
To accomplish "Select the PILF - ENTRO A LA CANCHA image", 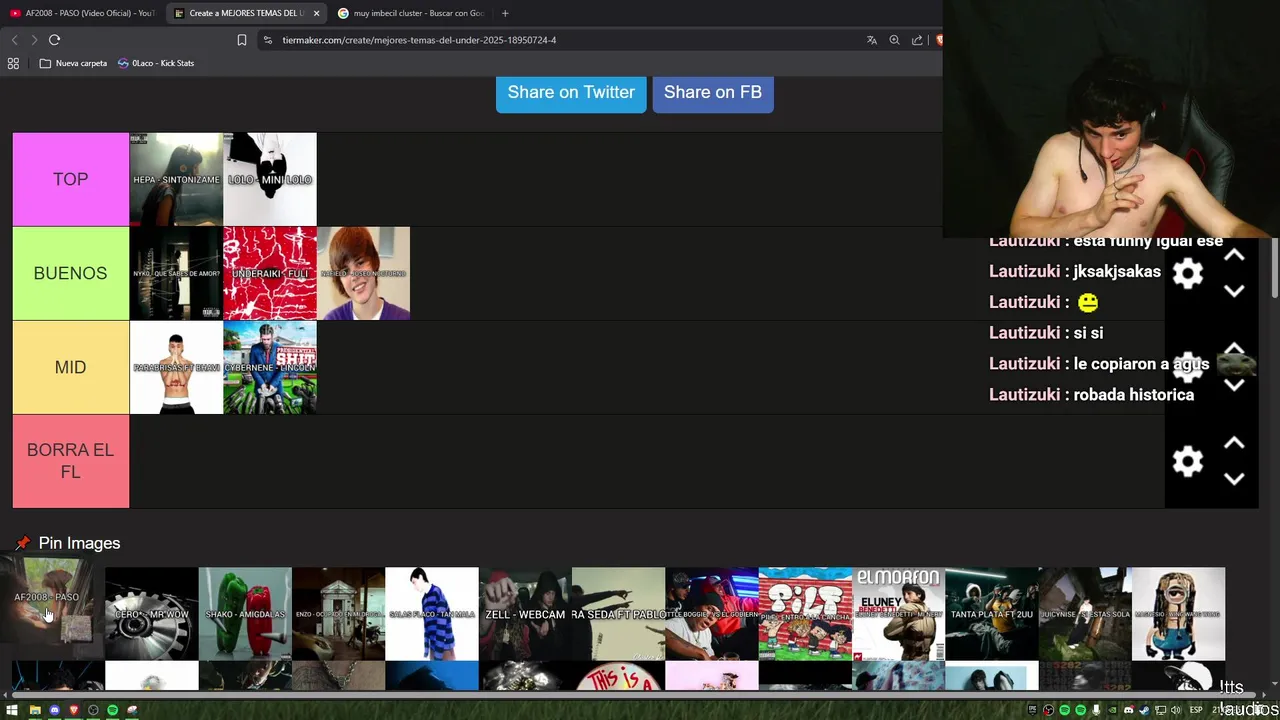I will click(x=805, y=614).
